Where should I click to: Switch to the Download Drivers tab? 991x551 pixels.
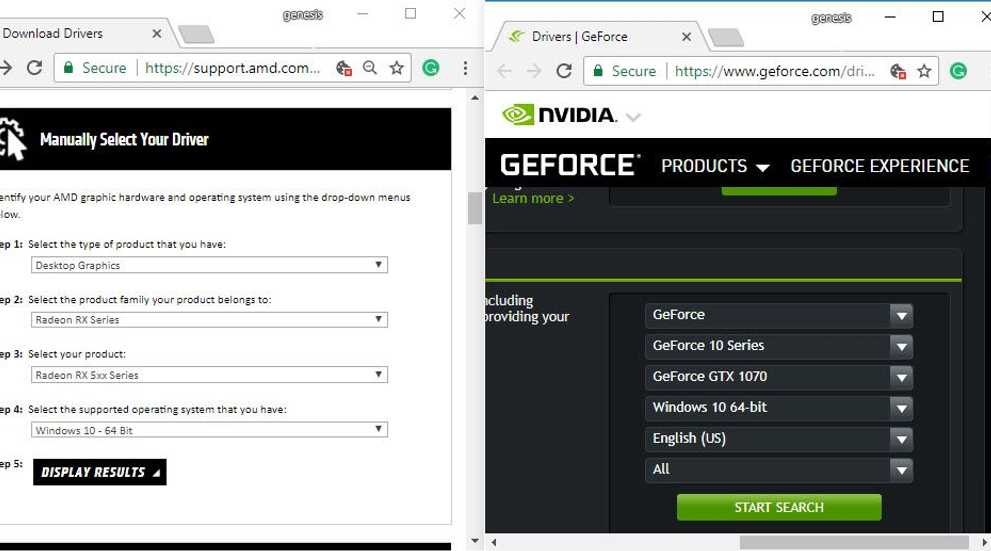82,33
